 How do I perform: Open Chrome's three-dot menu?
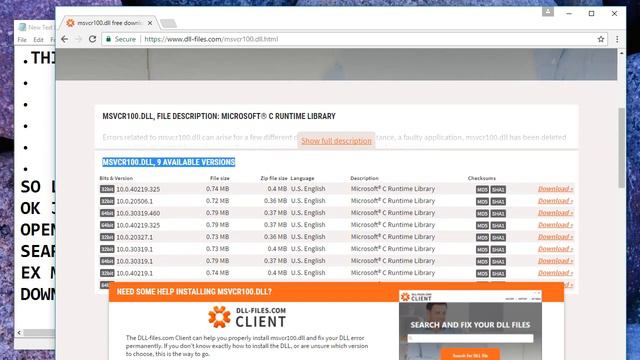(x=617, y=39)
